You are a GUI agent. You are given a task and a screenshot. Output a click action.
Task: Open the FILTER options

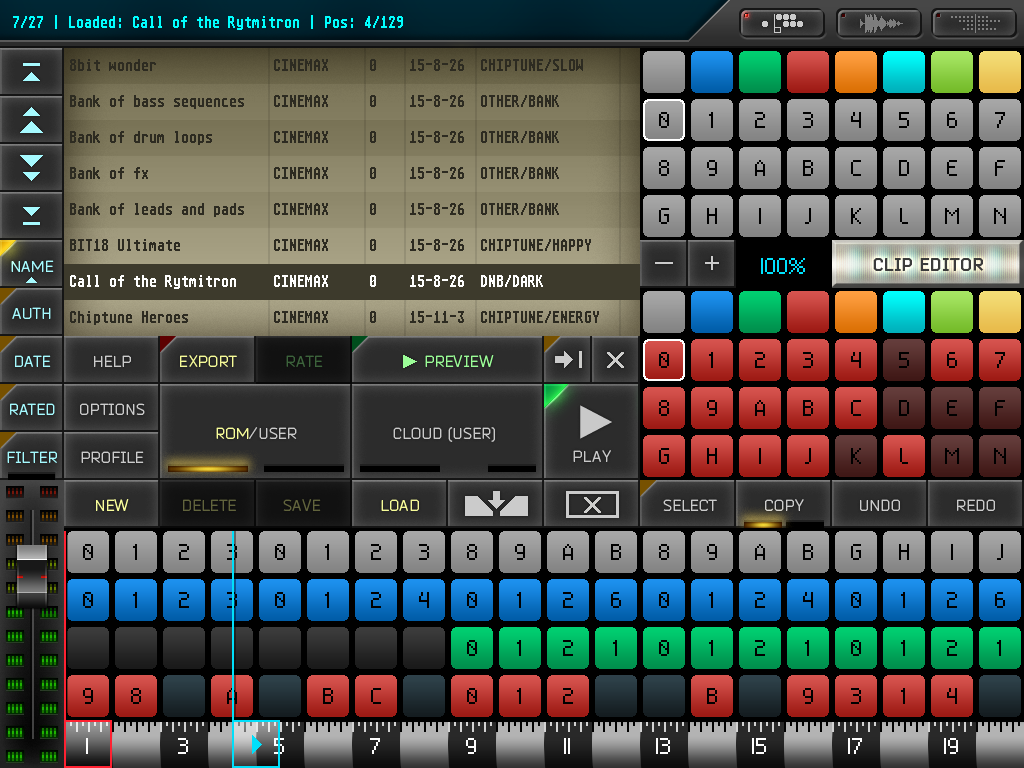(x=31, y=457)
